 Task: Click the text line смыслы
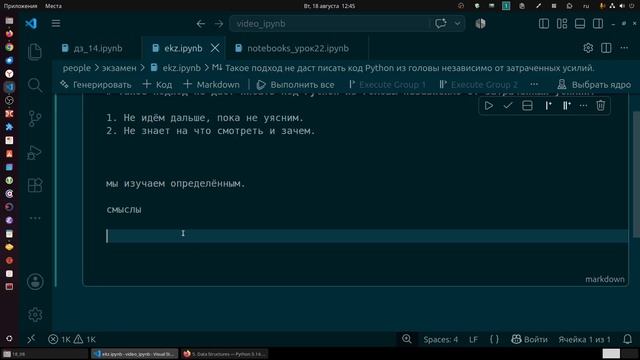(124, 210)
